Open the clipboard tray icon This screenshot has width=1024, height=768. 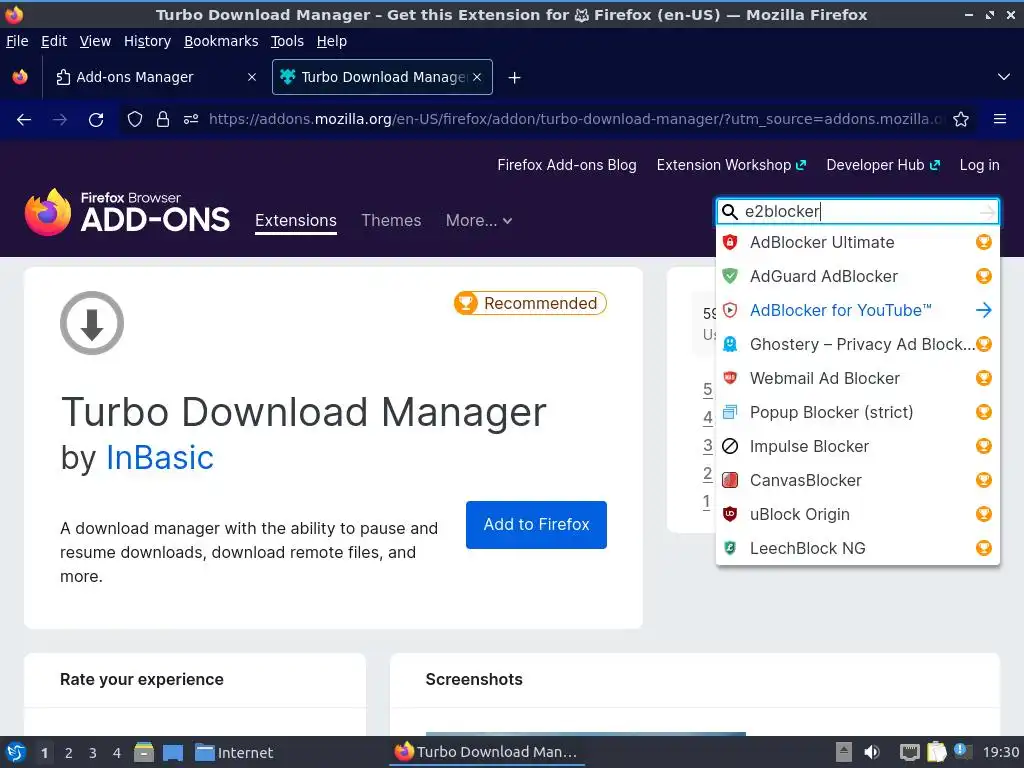click(936, 752)
